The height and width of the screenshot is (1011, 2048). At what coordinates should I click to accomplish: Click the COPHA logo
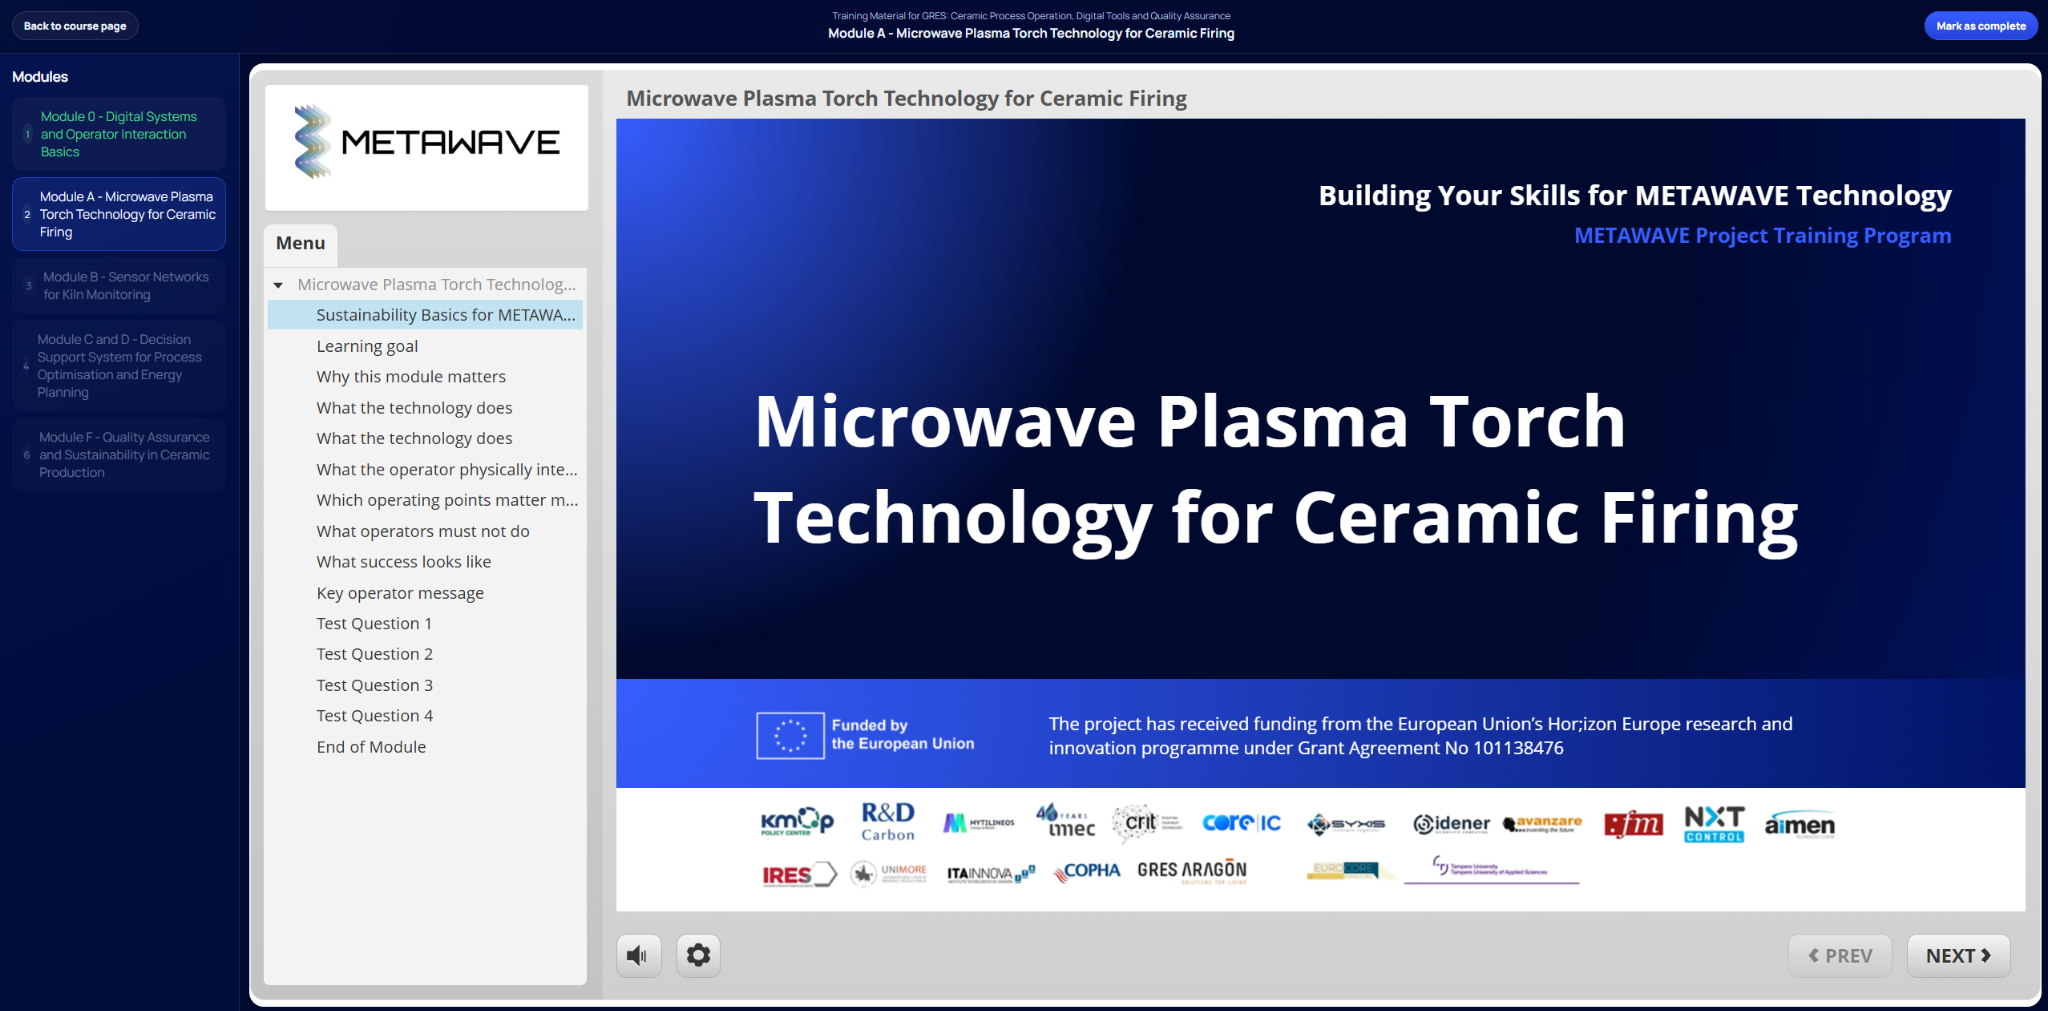(x=1087, y=872)
